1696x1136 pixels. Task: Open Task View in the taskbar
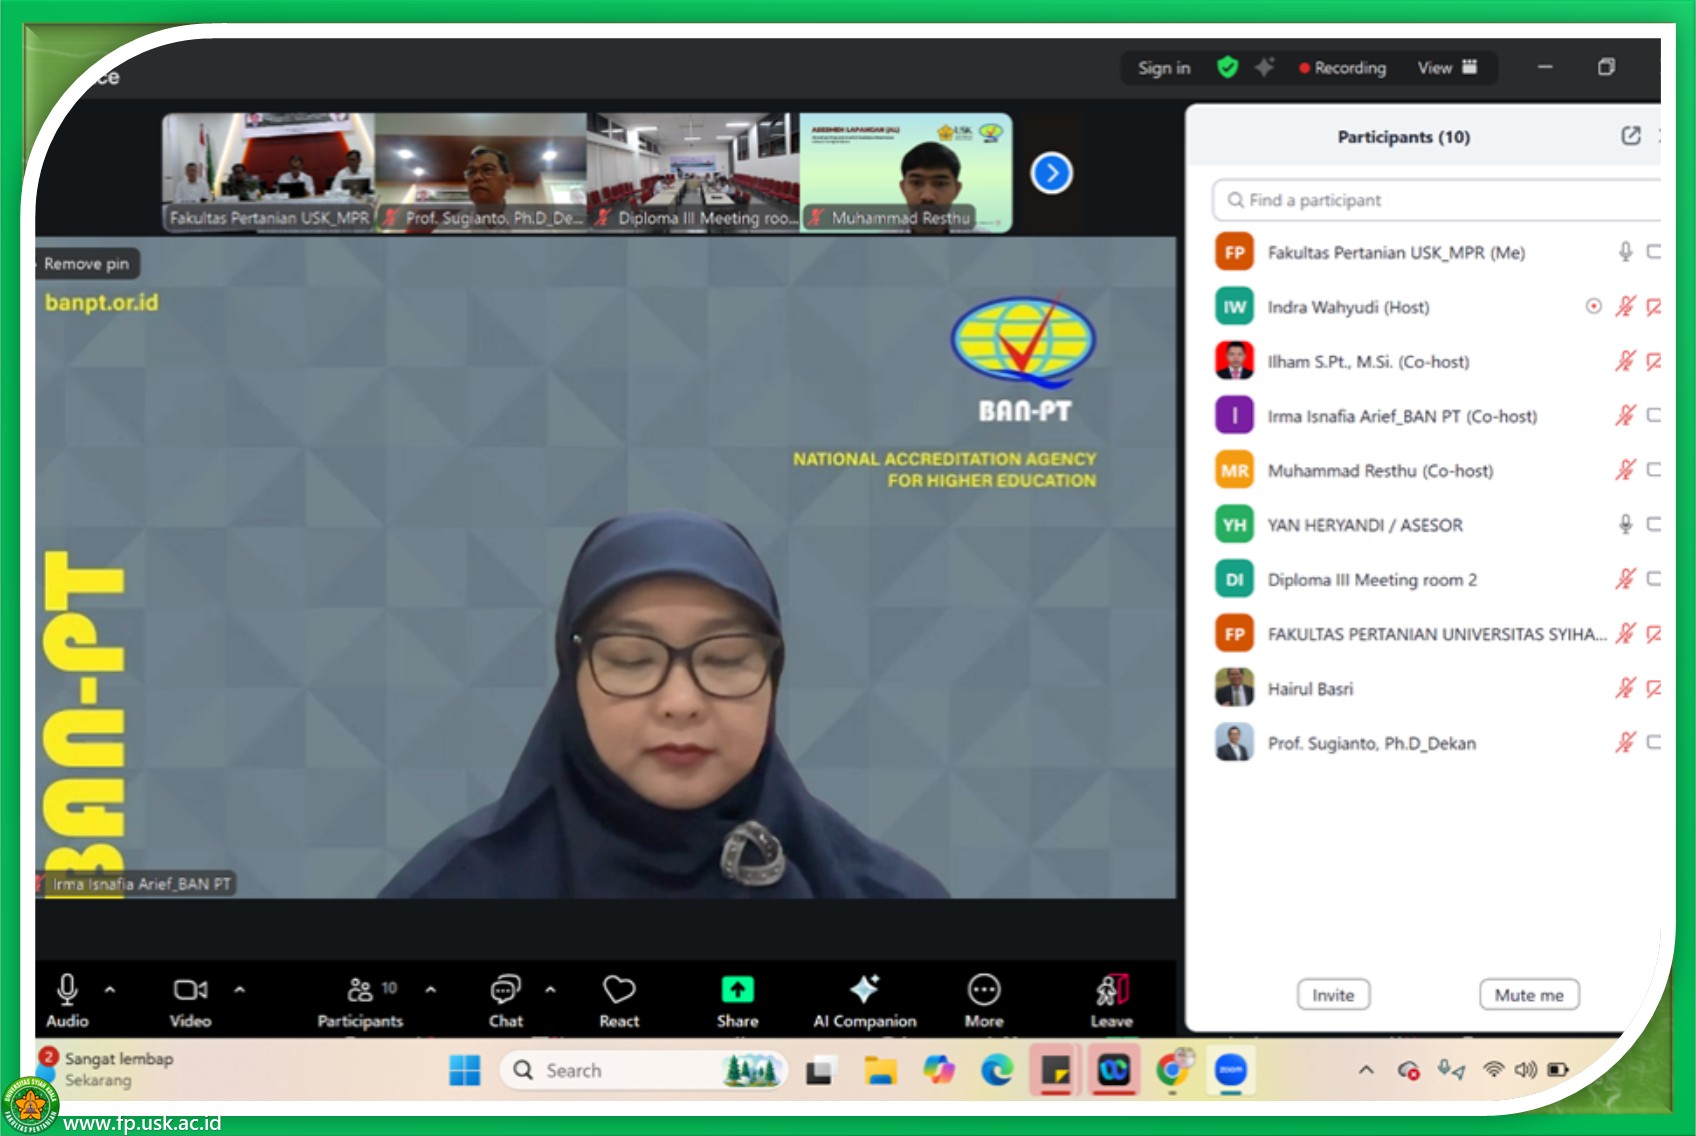tap(820, 1071)
